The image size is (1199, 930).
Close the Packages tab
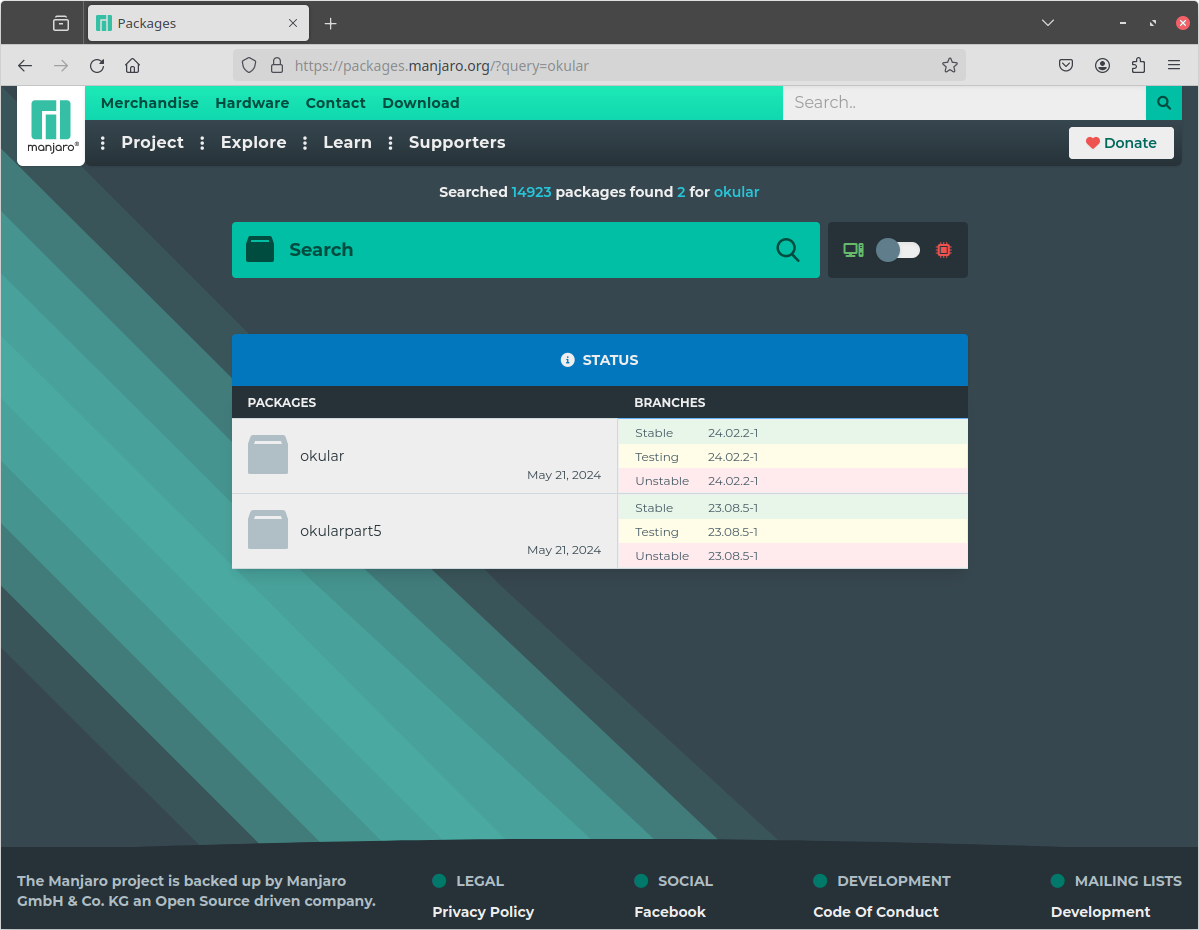tap(293, 24)
